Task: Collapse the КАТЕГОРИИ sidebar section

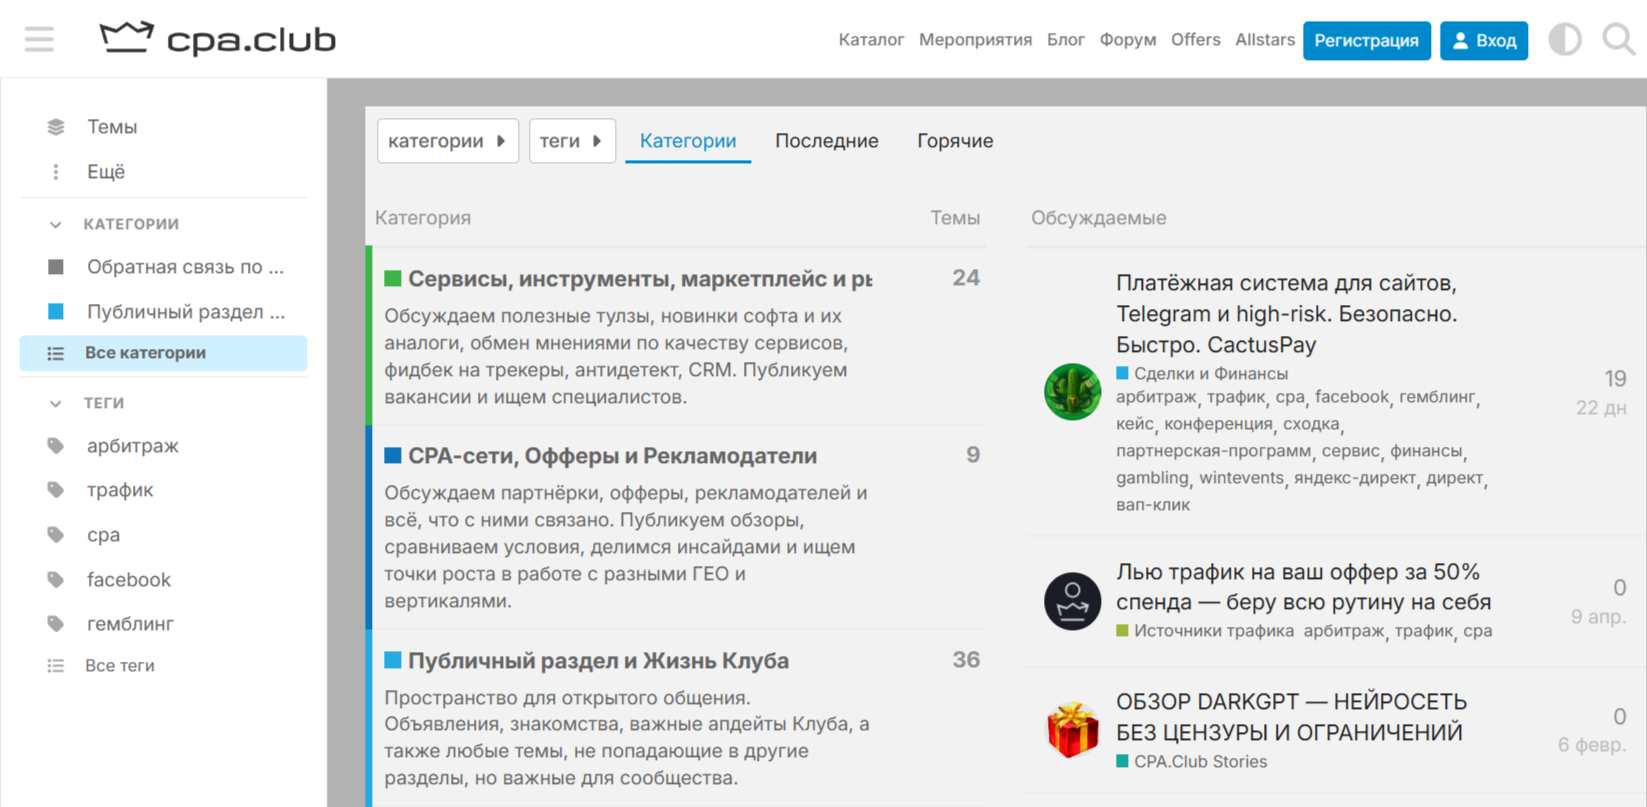Action: (56, 224)
